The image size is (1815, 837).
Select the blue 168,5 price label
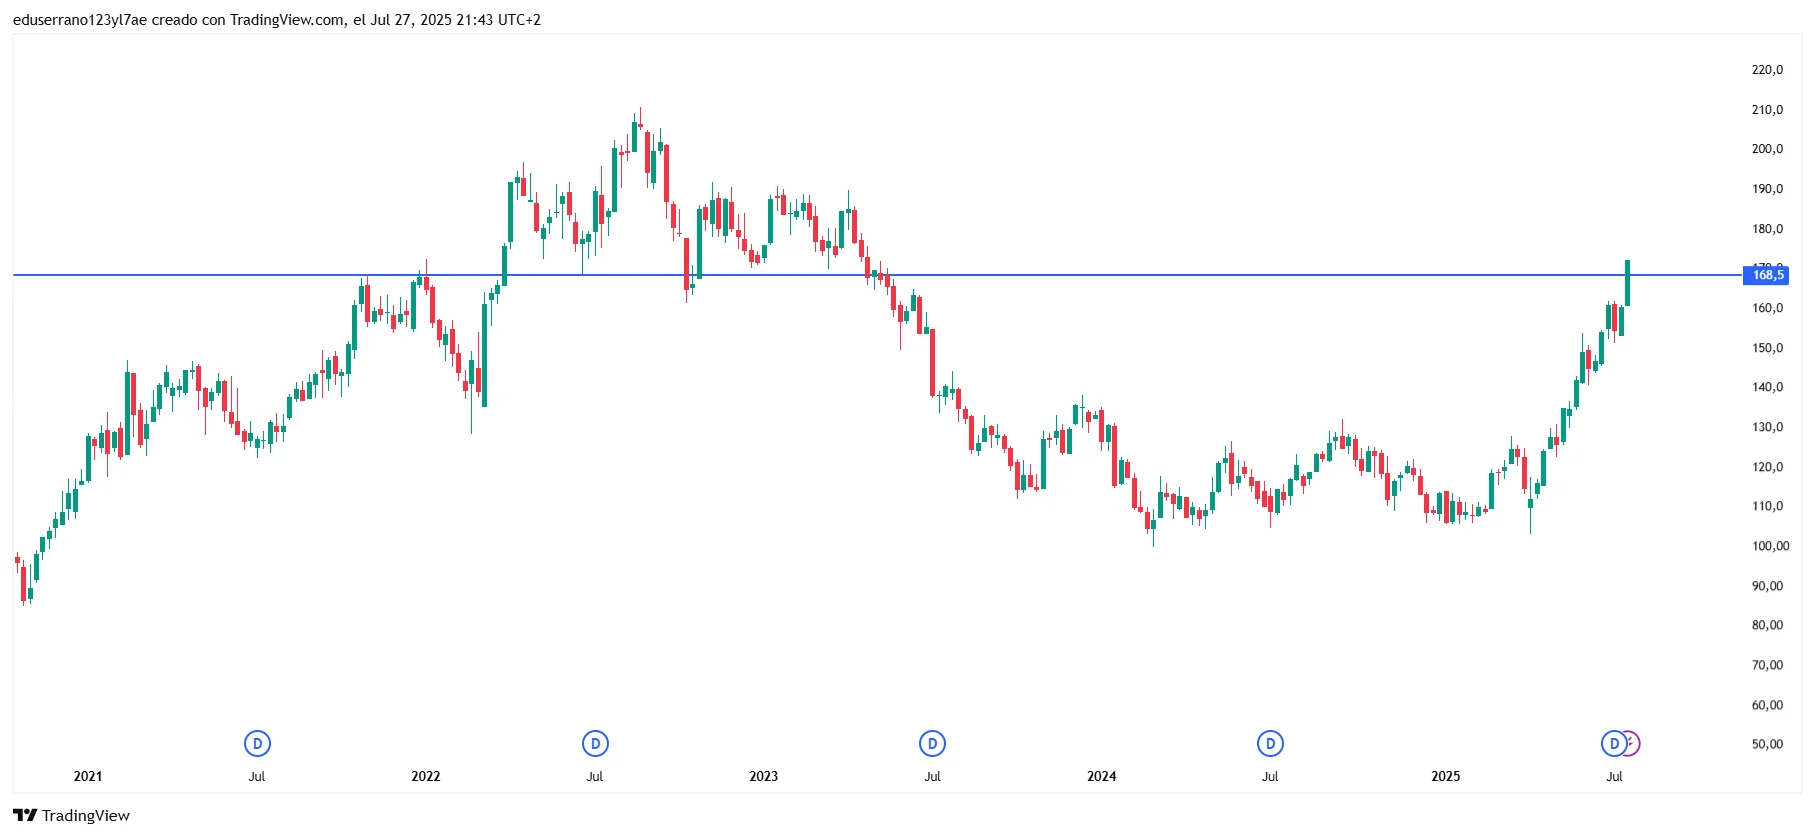point(1766,275)
